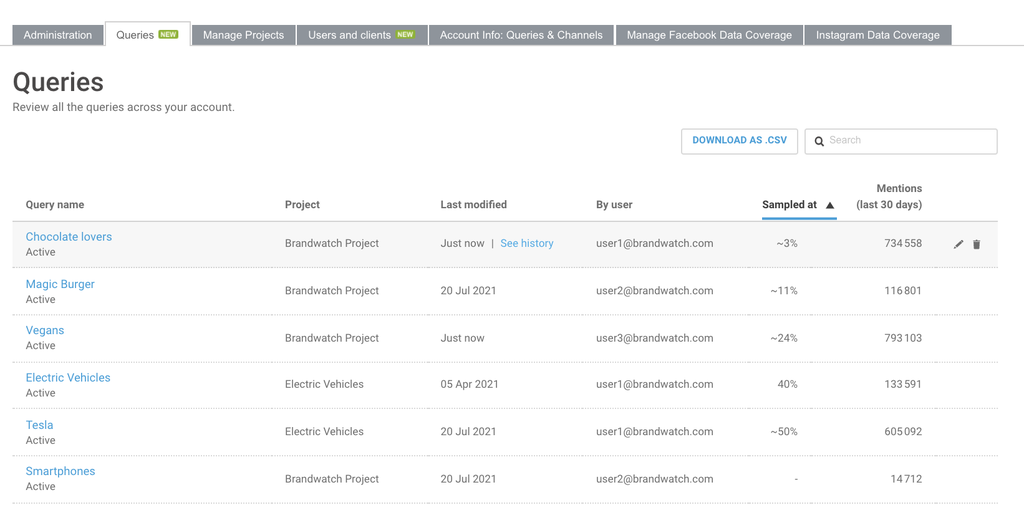1024x505 pixels.
Task: Open Instagram Data Coverage tab
Action: click(877, 35)
